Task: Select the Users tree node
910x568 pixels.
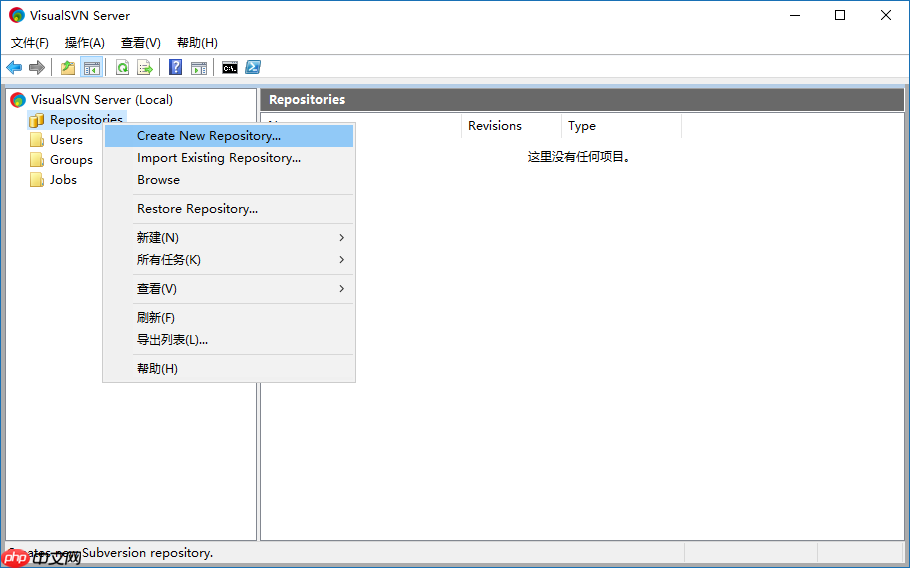Action: 66,140
